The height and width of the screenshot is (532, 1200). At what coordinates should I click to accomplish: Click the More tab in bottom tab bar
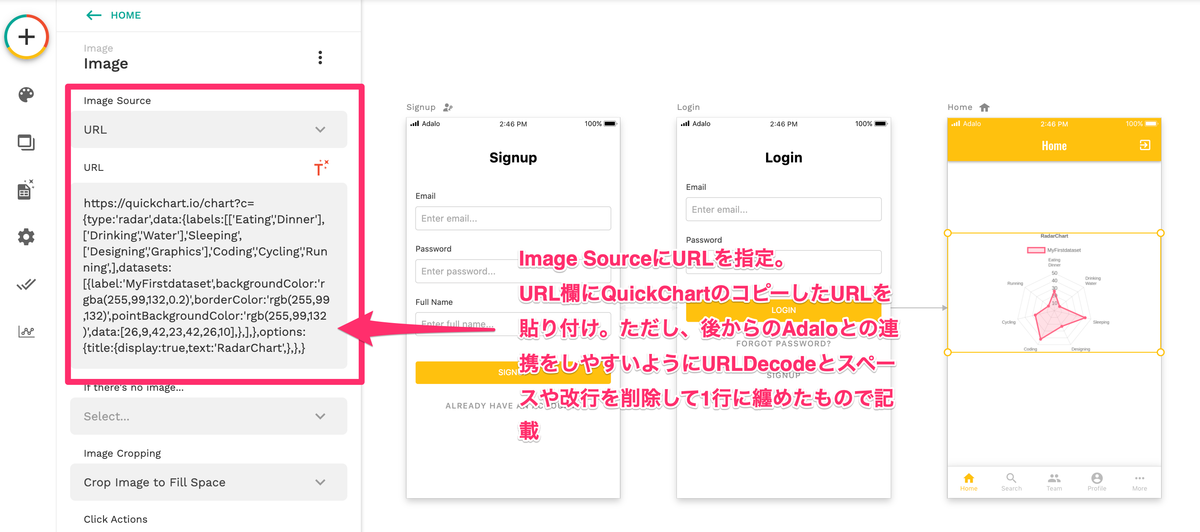[x=1140, y=482]
